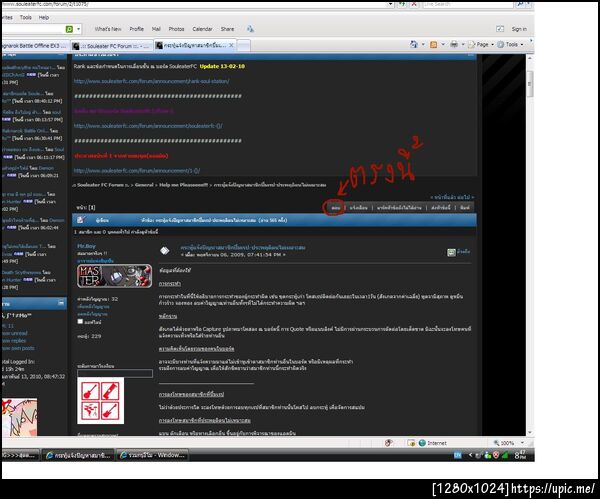Click the Internet zone globe icon
The height and width of the screenshot is (499, 600).
click(422, 443)
